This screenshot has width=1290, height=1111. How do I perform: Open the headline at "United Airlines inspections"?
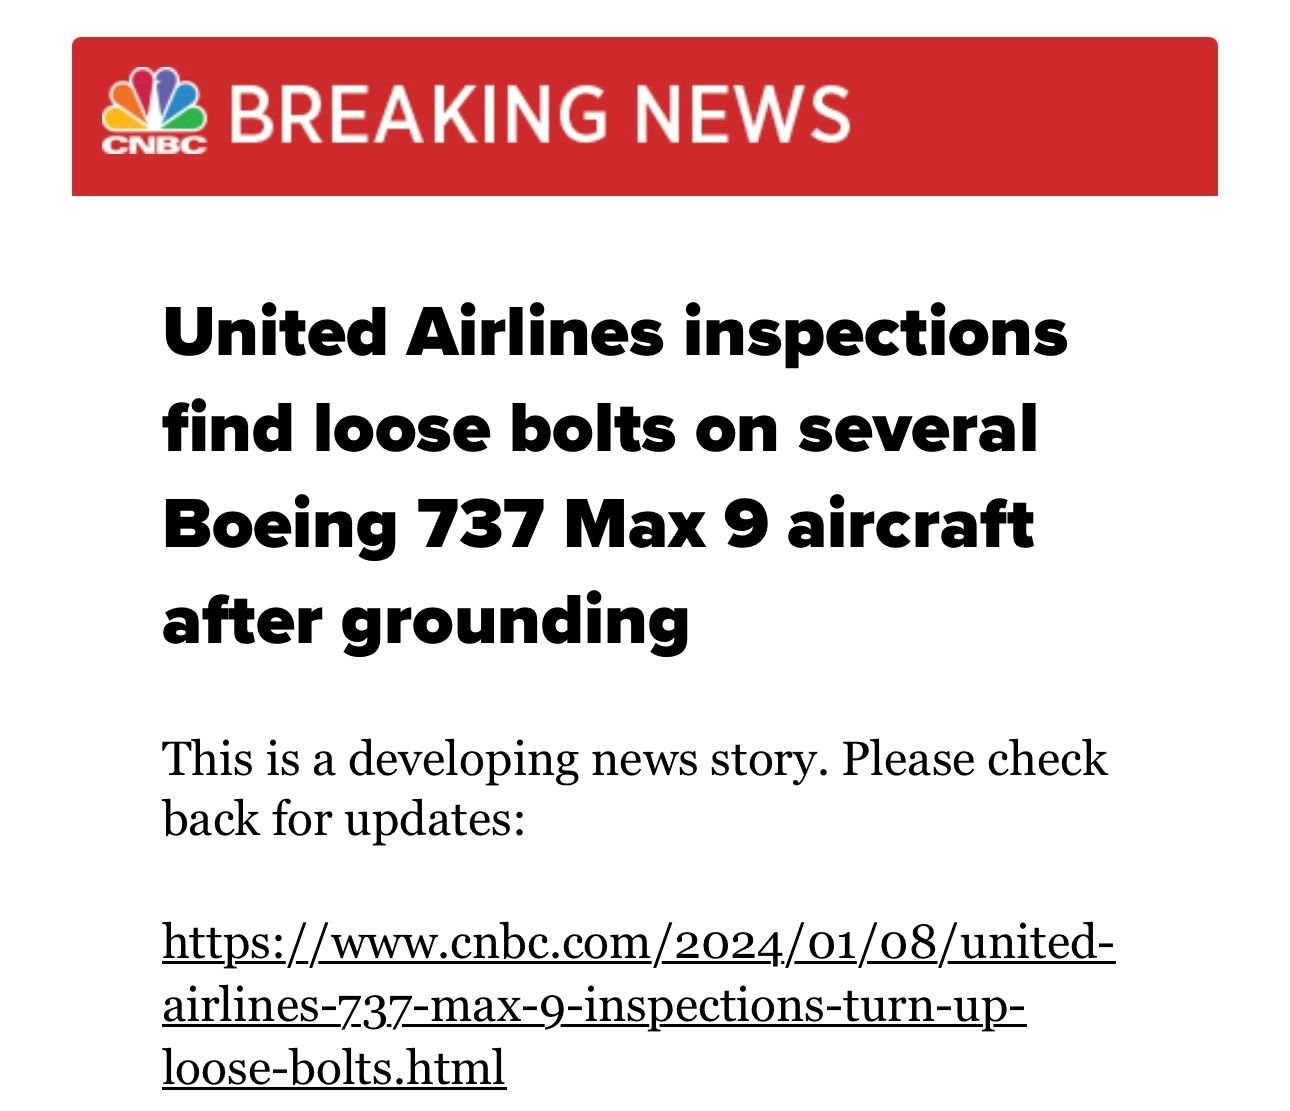click(614, 331)
